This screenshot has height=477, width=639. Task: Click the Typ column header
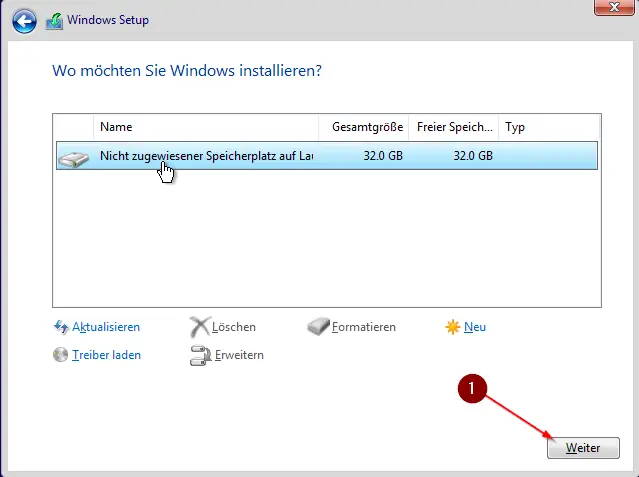tap(549, 127)
